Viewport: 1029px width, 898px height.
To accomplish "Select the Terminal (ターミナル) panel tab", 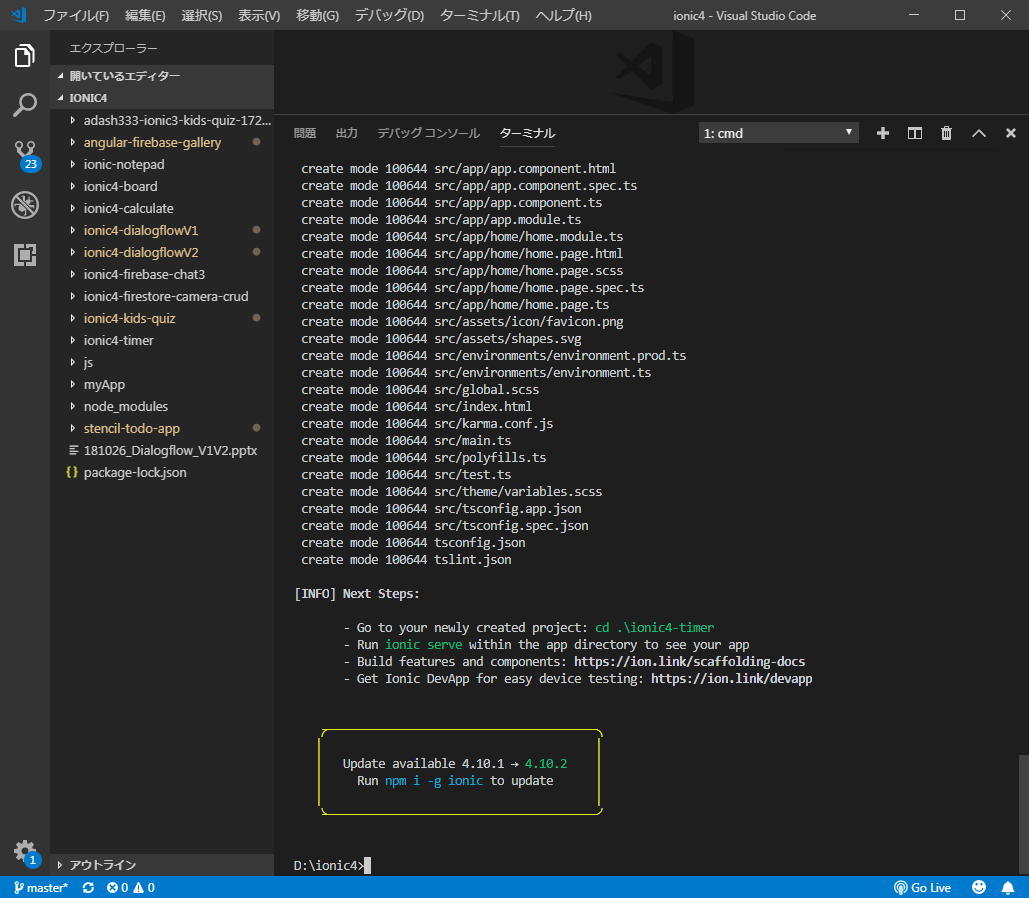I will coord(528,133).
